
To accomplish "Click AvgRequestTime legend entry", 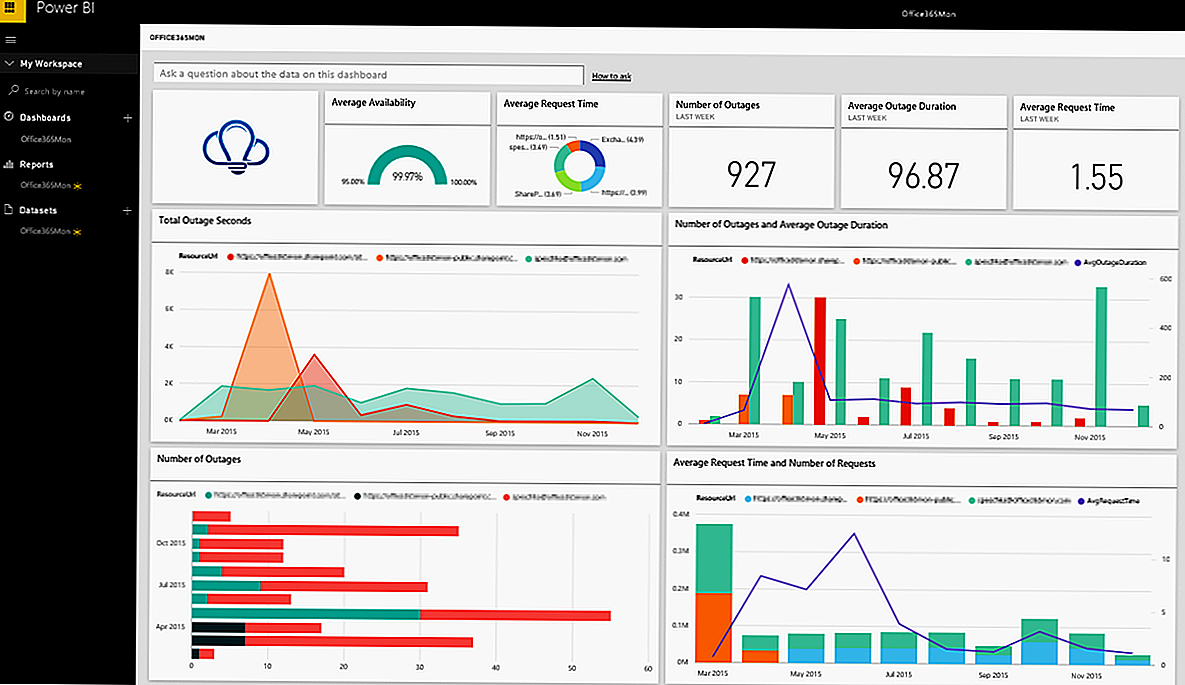I will 1109,501.
